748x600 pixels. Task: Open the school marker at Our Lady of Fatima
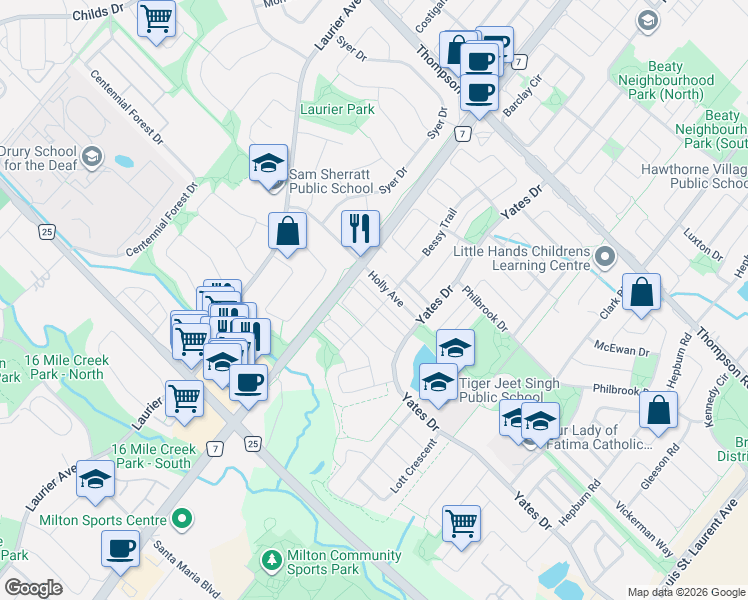540,422
